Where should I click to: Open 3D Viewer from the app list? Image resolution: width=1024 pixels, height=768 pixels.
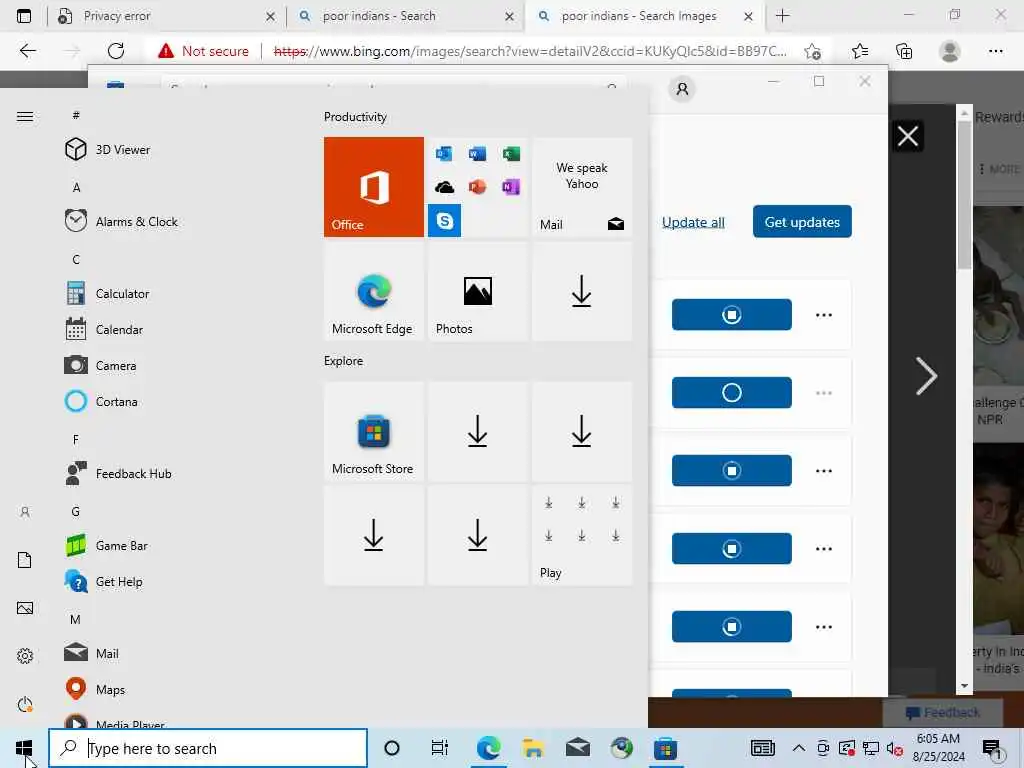tap(108, 150)
